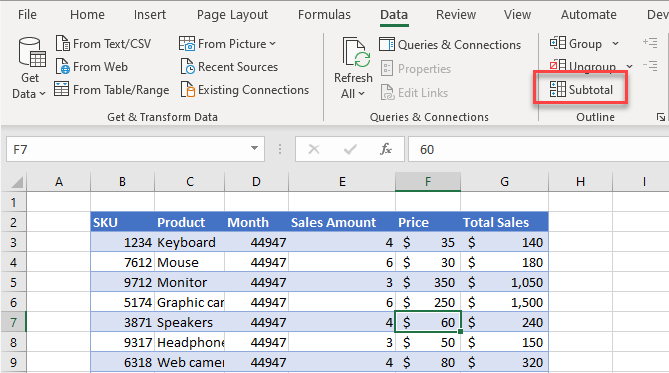Click the Product header cell
Viewport: 669px width, 373px height.
pyautogui.click(x=189, y=222)
